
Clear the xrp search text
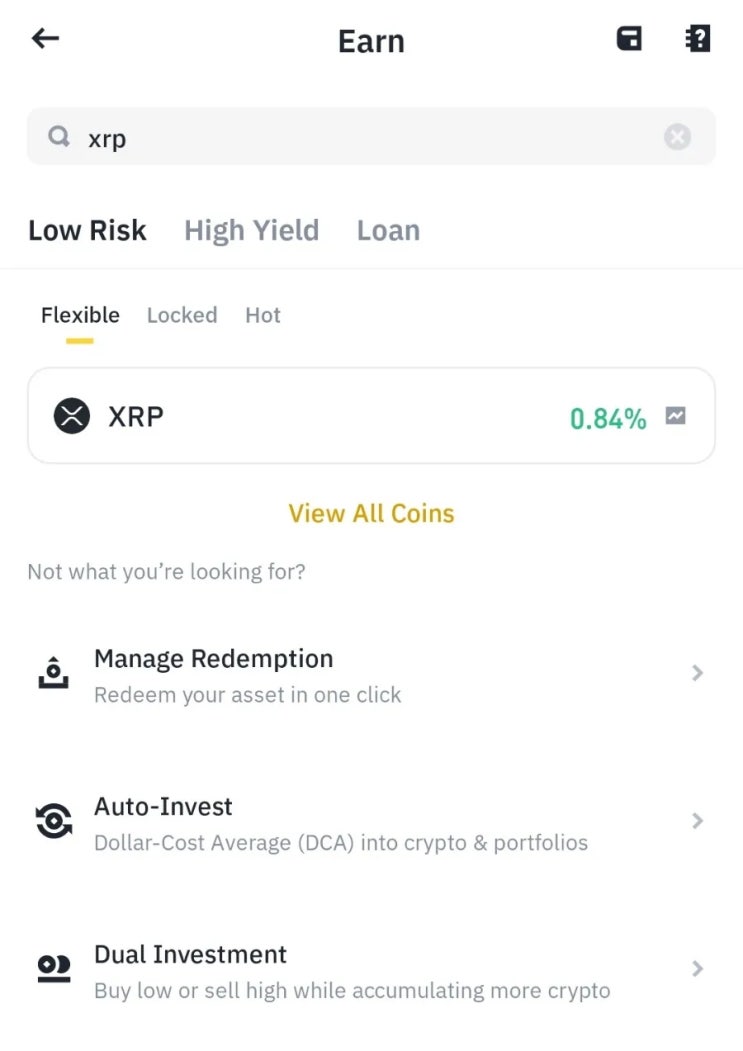pyautogui.click(x=677, y=137)
